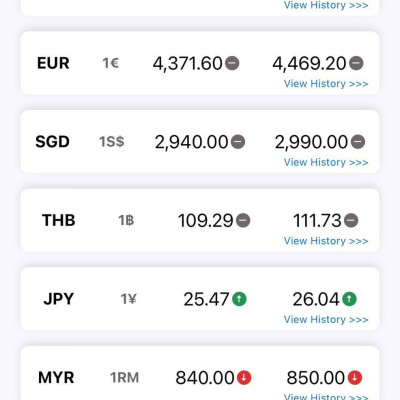Click the grey indicator beside THB 111.73
The image size is (400, 400).
pos(351,220)
